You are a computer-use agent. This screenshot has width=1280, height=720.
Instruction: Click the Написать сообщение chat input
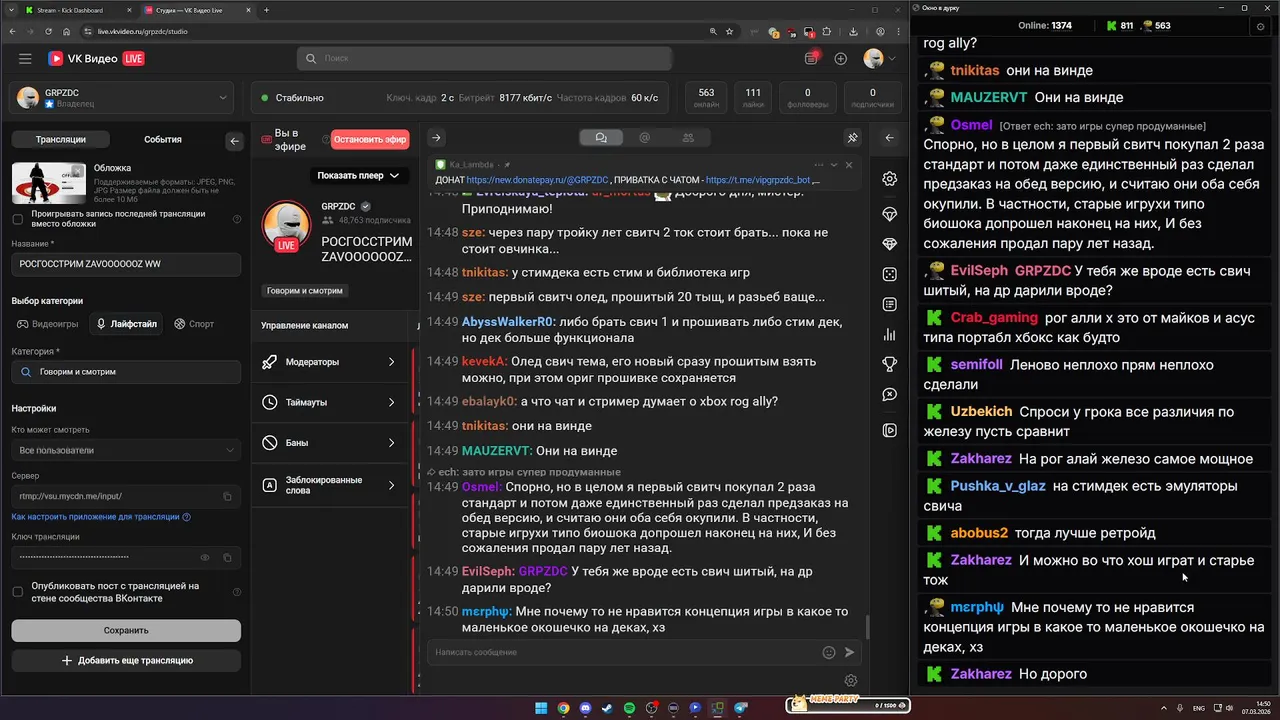coord(622,652)
